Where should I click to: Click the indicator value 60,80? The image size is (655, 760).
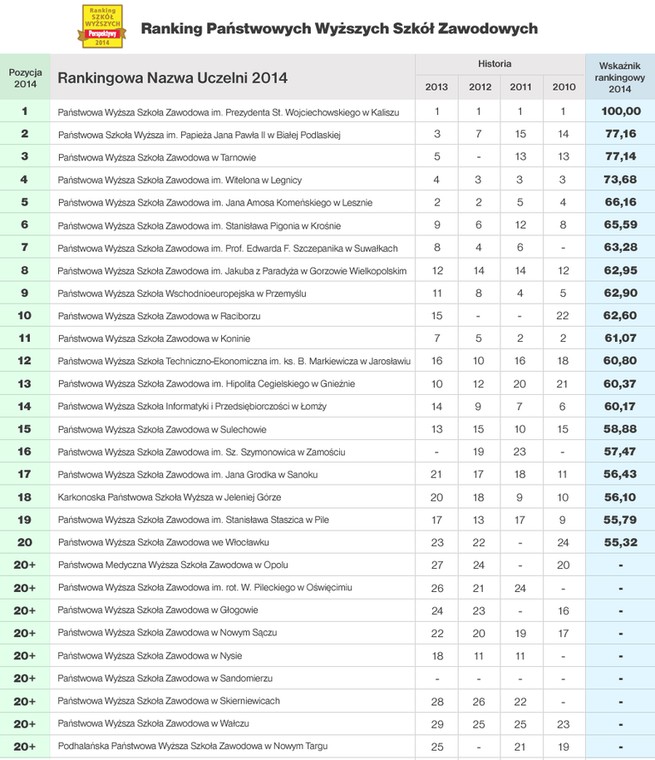click(620, 361)
